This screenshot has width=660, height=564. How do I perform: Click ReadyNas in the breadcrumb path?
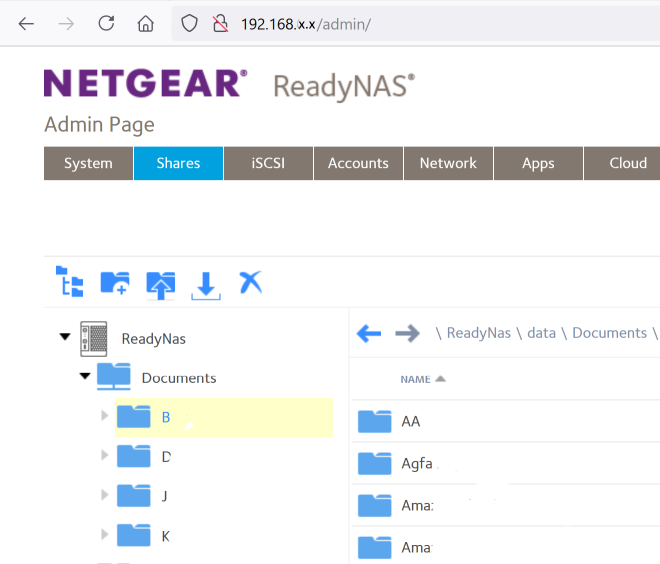(x=479, y=333)
